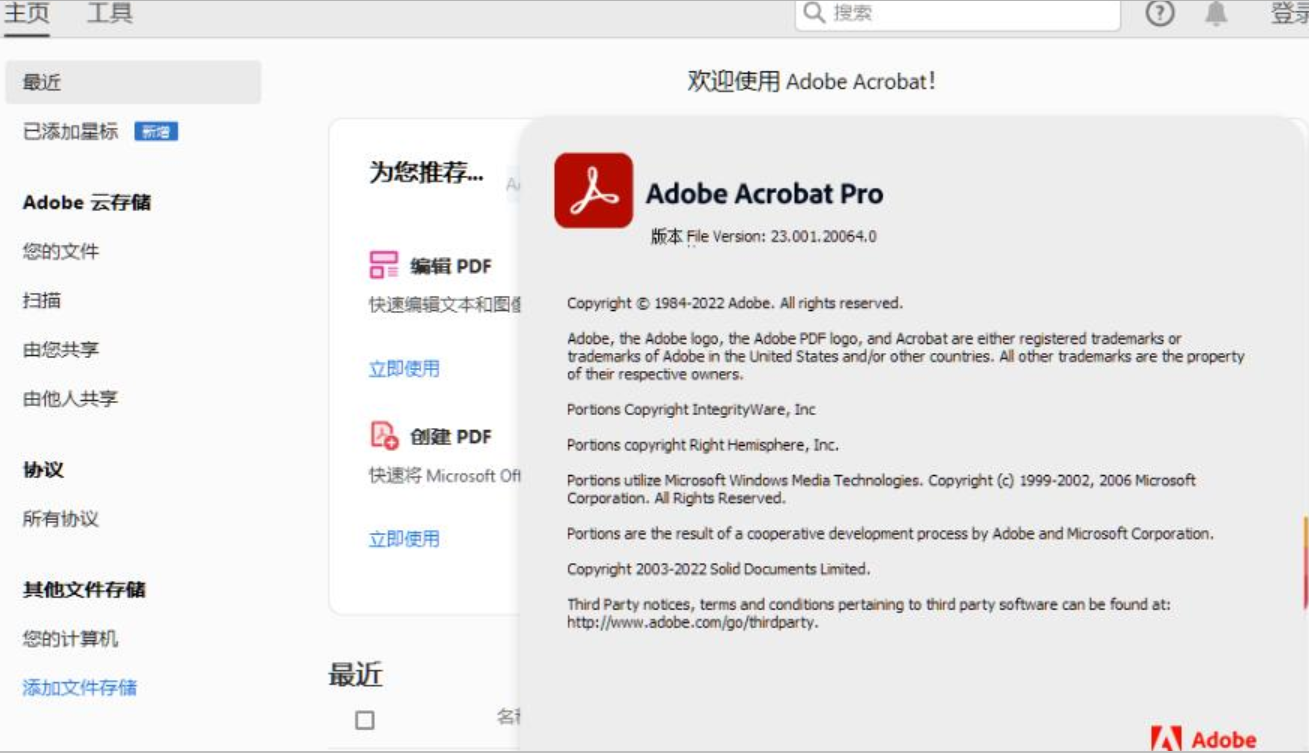Image resolution: width=1309 pixels, height=753 pixels.
Task: Click the third-party notices URL in the About dialog
Action: click(x=692, y=622)
